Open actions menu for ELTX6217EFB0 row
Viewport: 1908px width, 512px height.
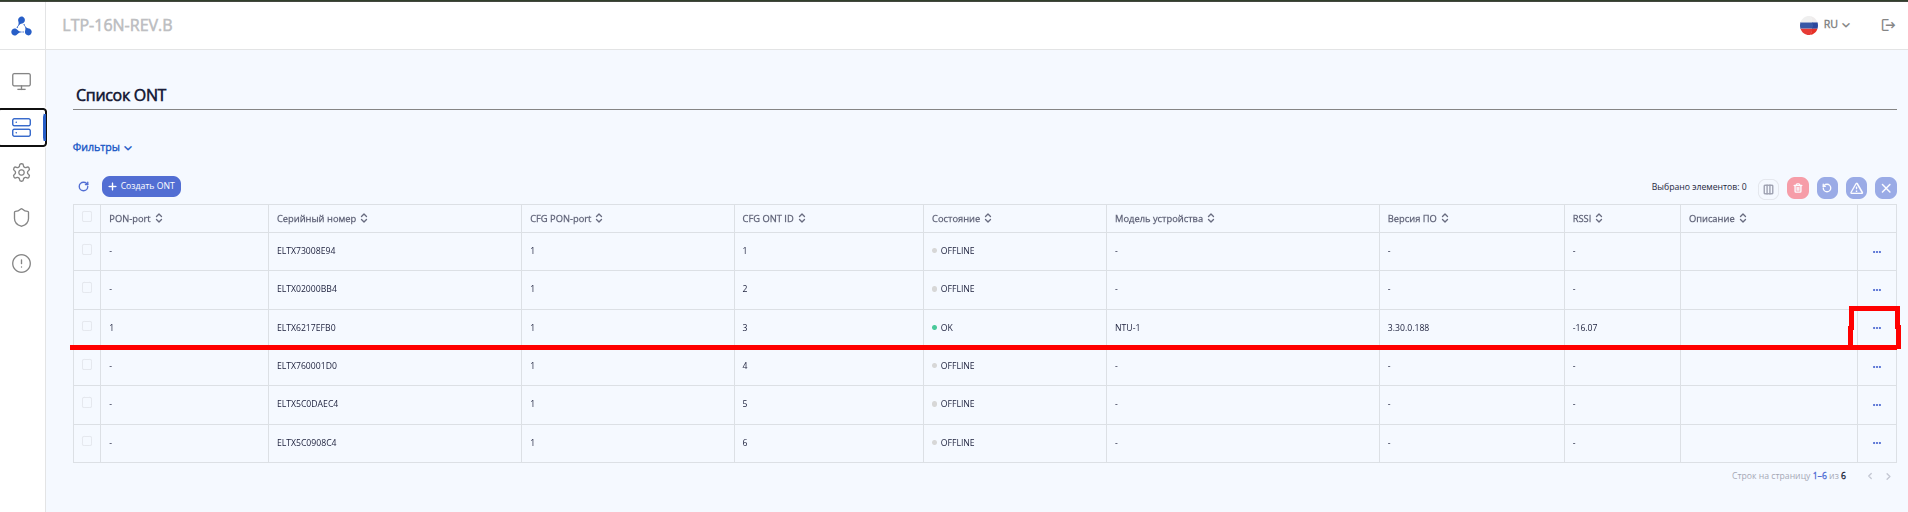coord(1876,328)
